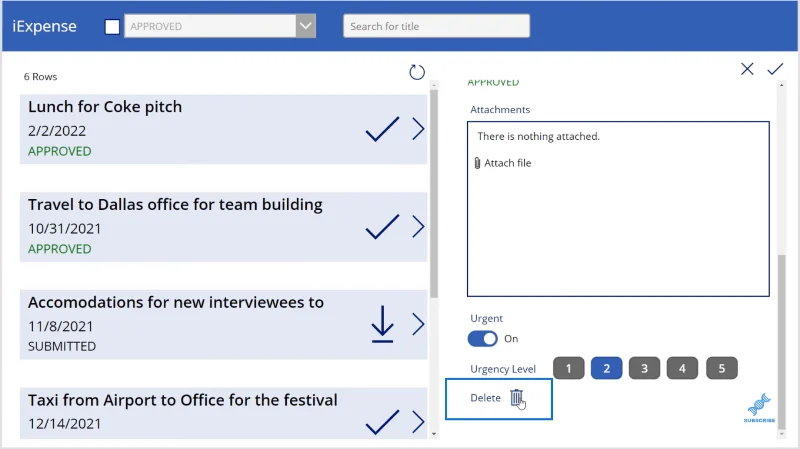Click the 10/31/2021 date text
Viewport: 800px width, 449px height.
(x=64, y=229)
